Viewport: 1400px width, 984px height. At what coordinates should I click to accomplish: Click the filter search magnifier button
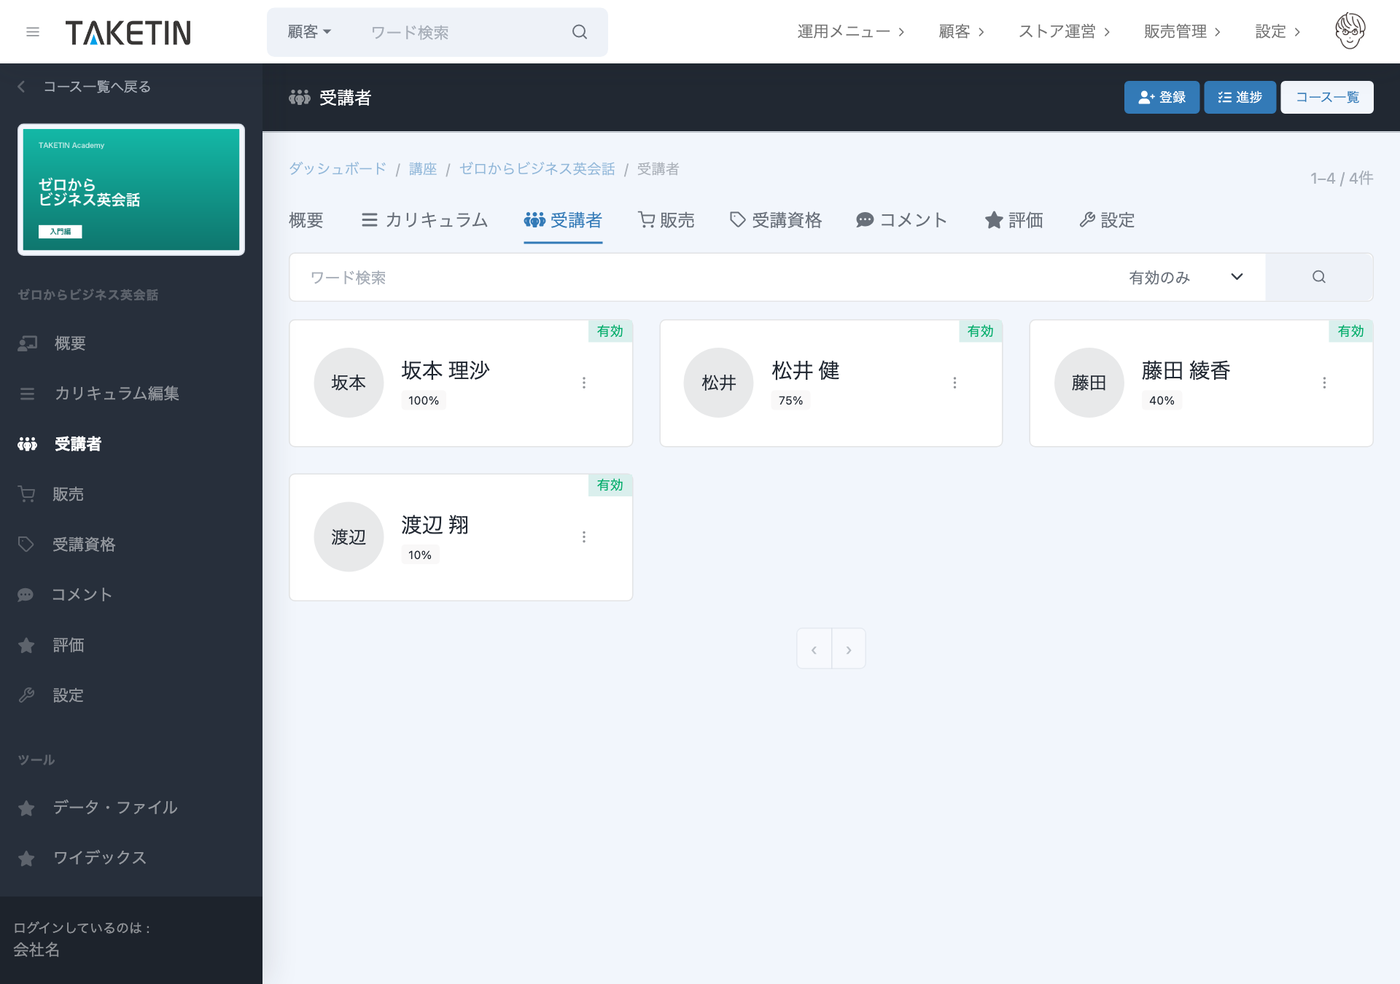tap(1319, 277)
